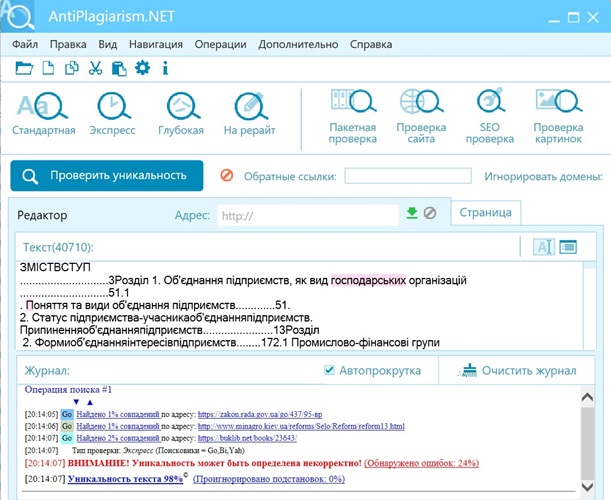Open the Правка menu
This screenshot has width=611, height=500.
tap(68, 44)
